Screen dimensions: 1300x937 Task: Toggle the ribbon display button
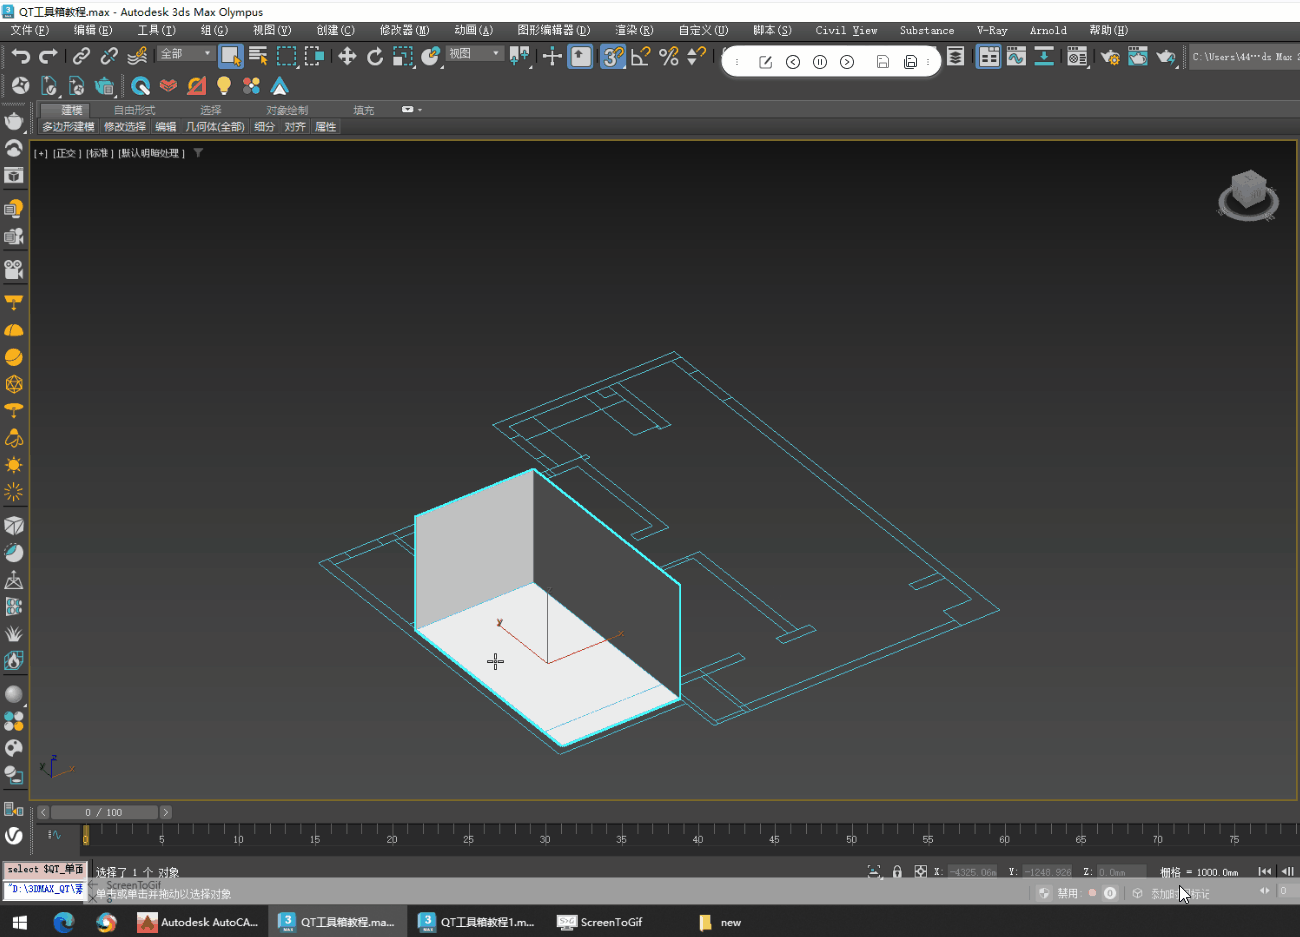(989, 57)
